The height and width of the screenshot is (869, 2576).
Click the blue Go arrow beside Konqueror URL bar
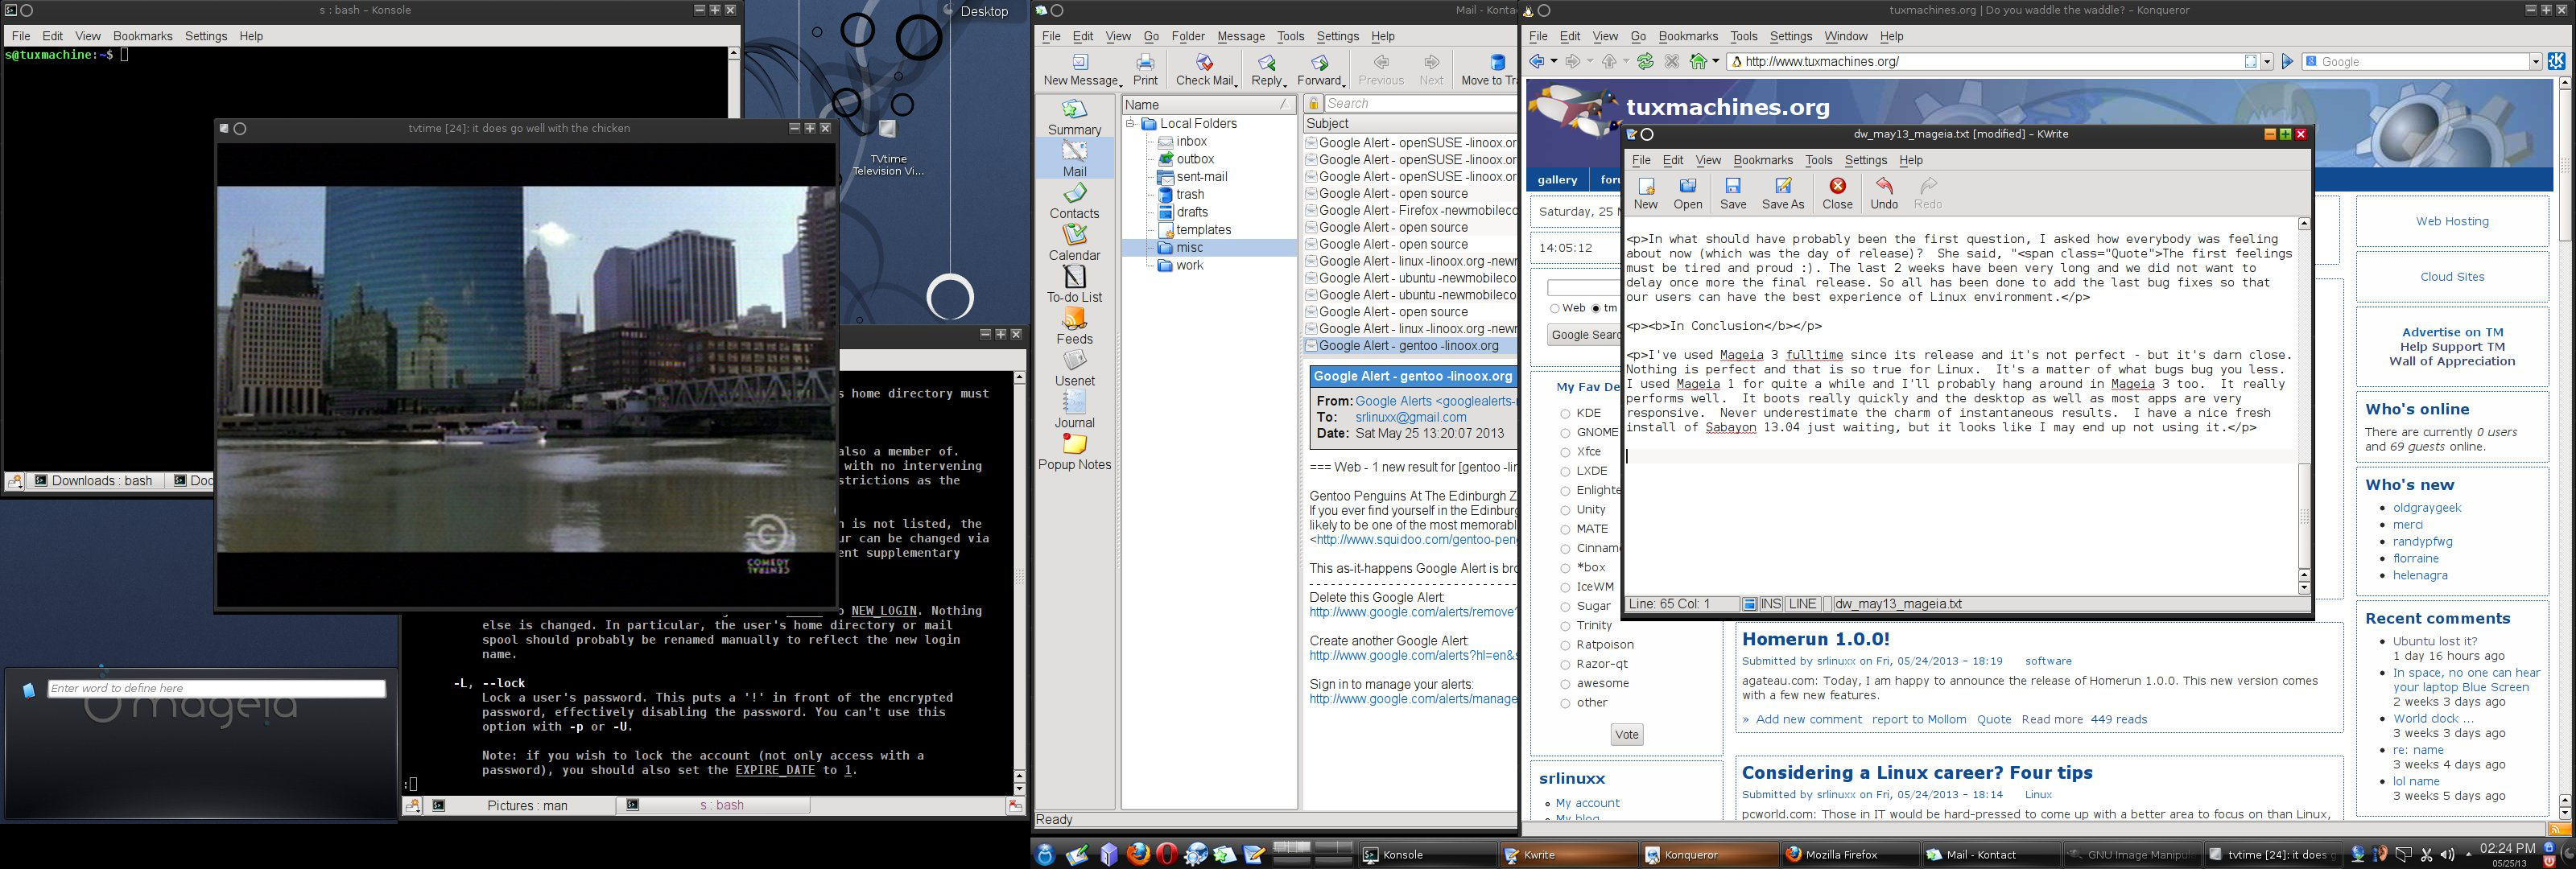(2287, 62)
